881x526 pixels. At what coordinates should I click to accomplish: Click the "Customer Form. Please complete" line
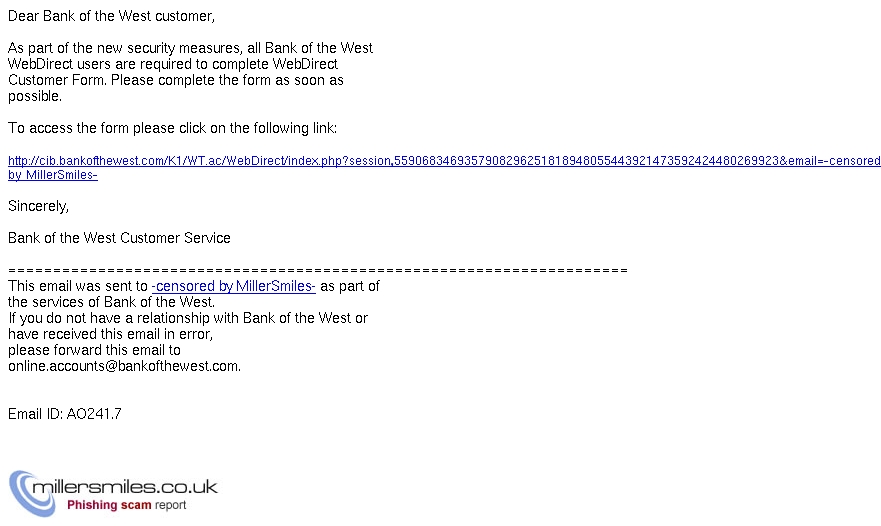[x=176, y=80]
